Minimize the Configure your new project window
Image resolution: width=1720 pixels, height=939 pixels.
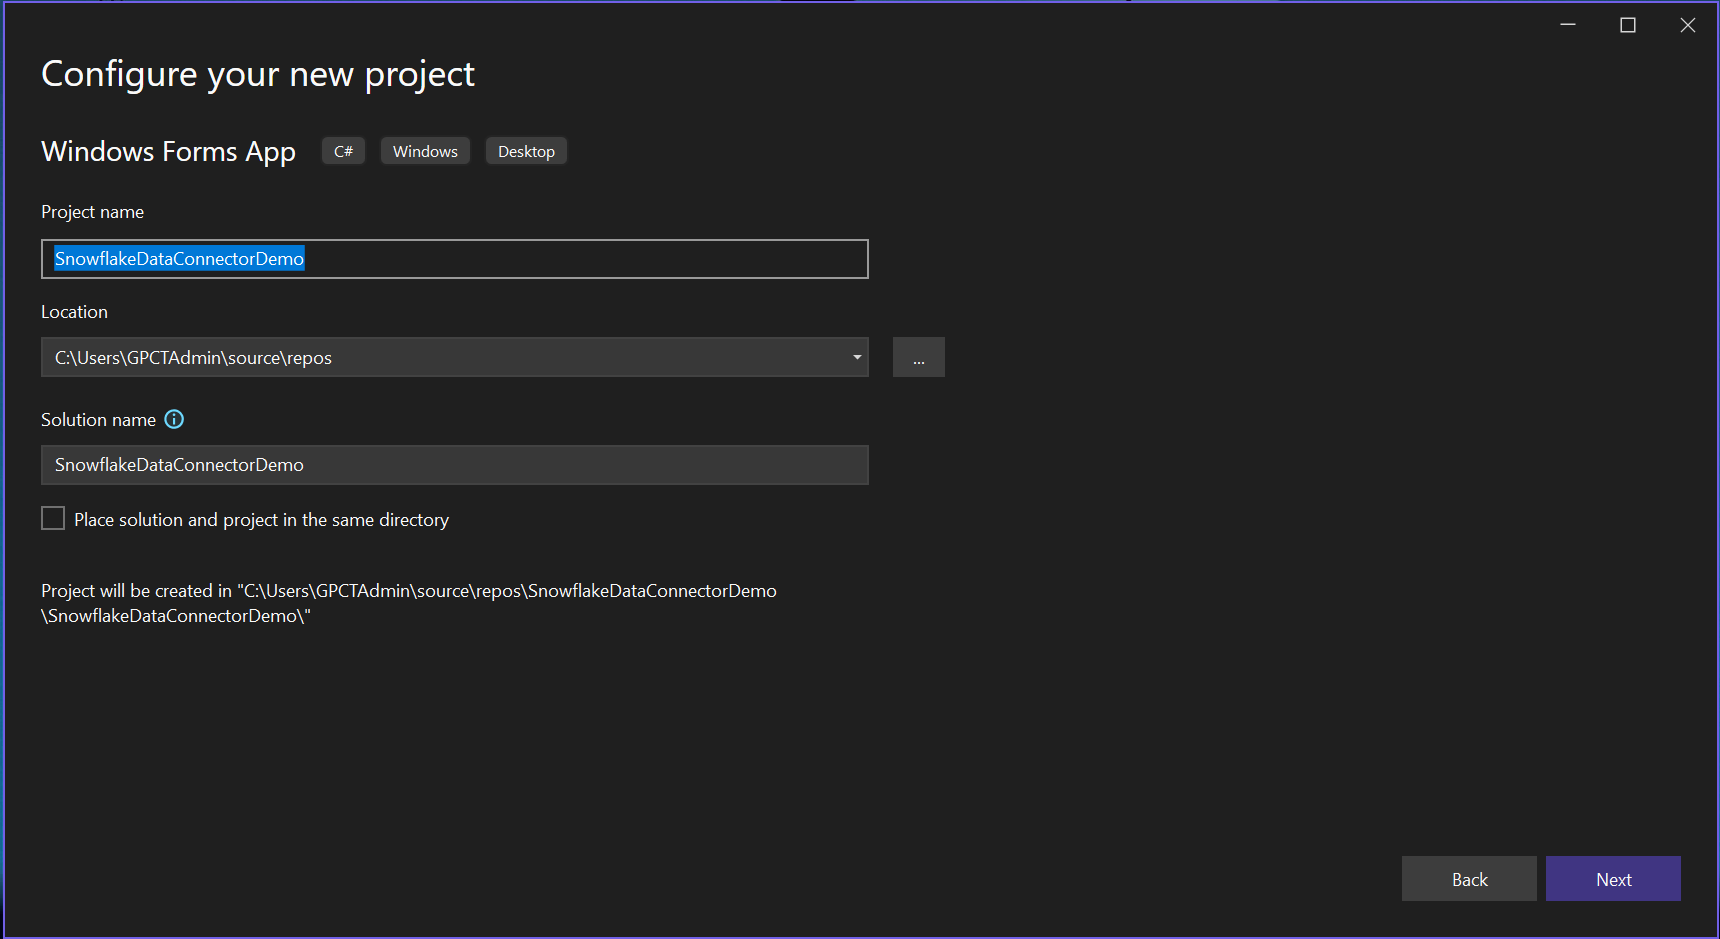[1568, 25]
